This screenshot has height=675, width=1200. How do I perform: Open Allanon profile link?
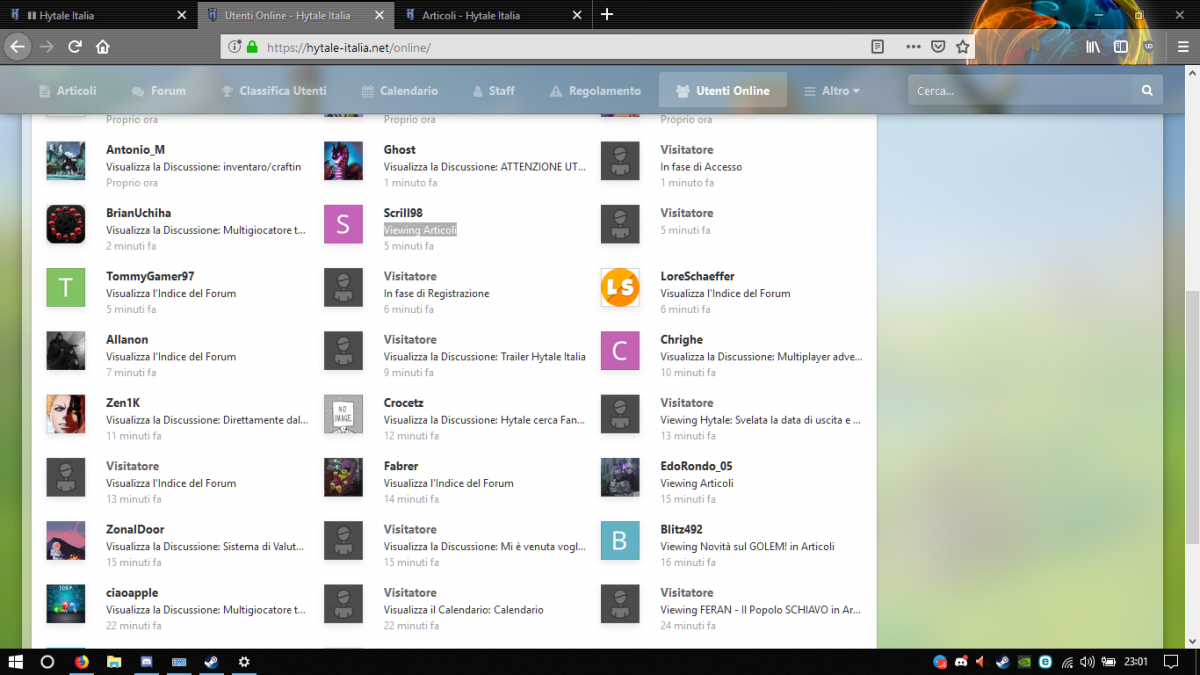(128, 339)
